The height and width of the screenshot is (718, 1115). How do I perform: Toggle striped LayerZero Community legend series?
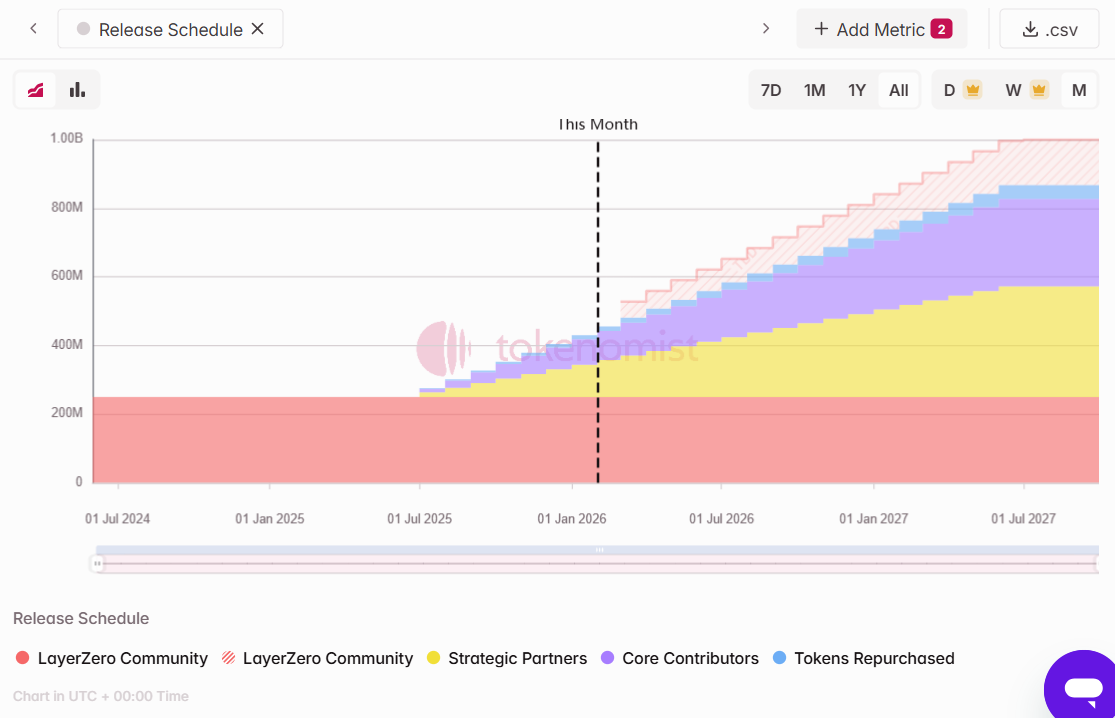click(317, 658)
